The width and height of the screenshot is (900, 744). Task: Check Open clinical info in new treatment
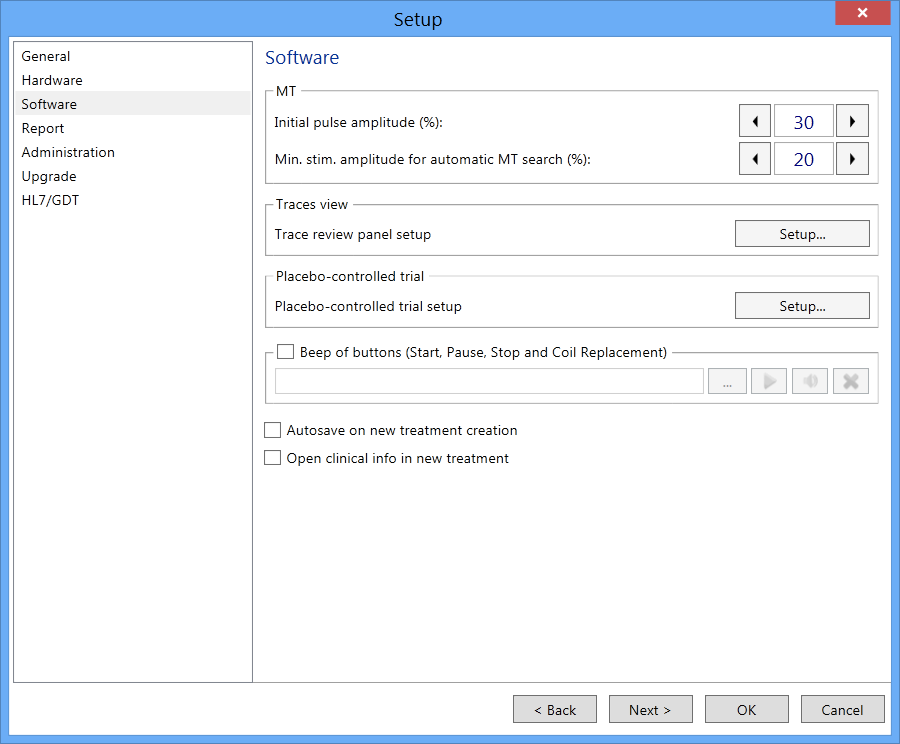click(273, 458)
